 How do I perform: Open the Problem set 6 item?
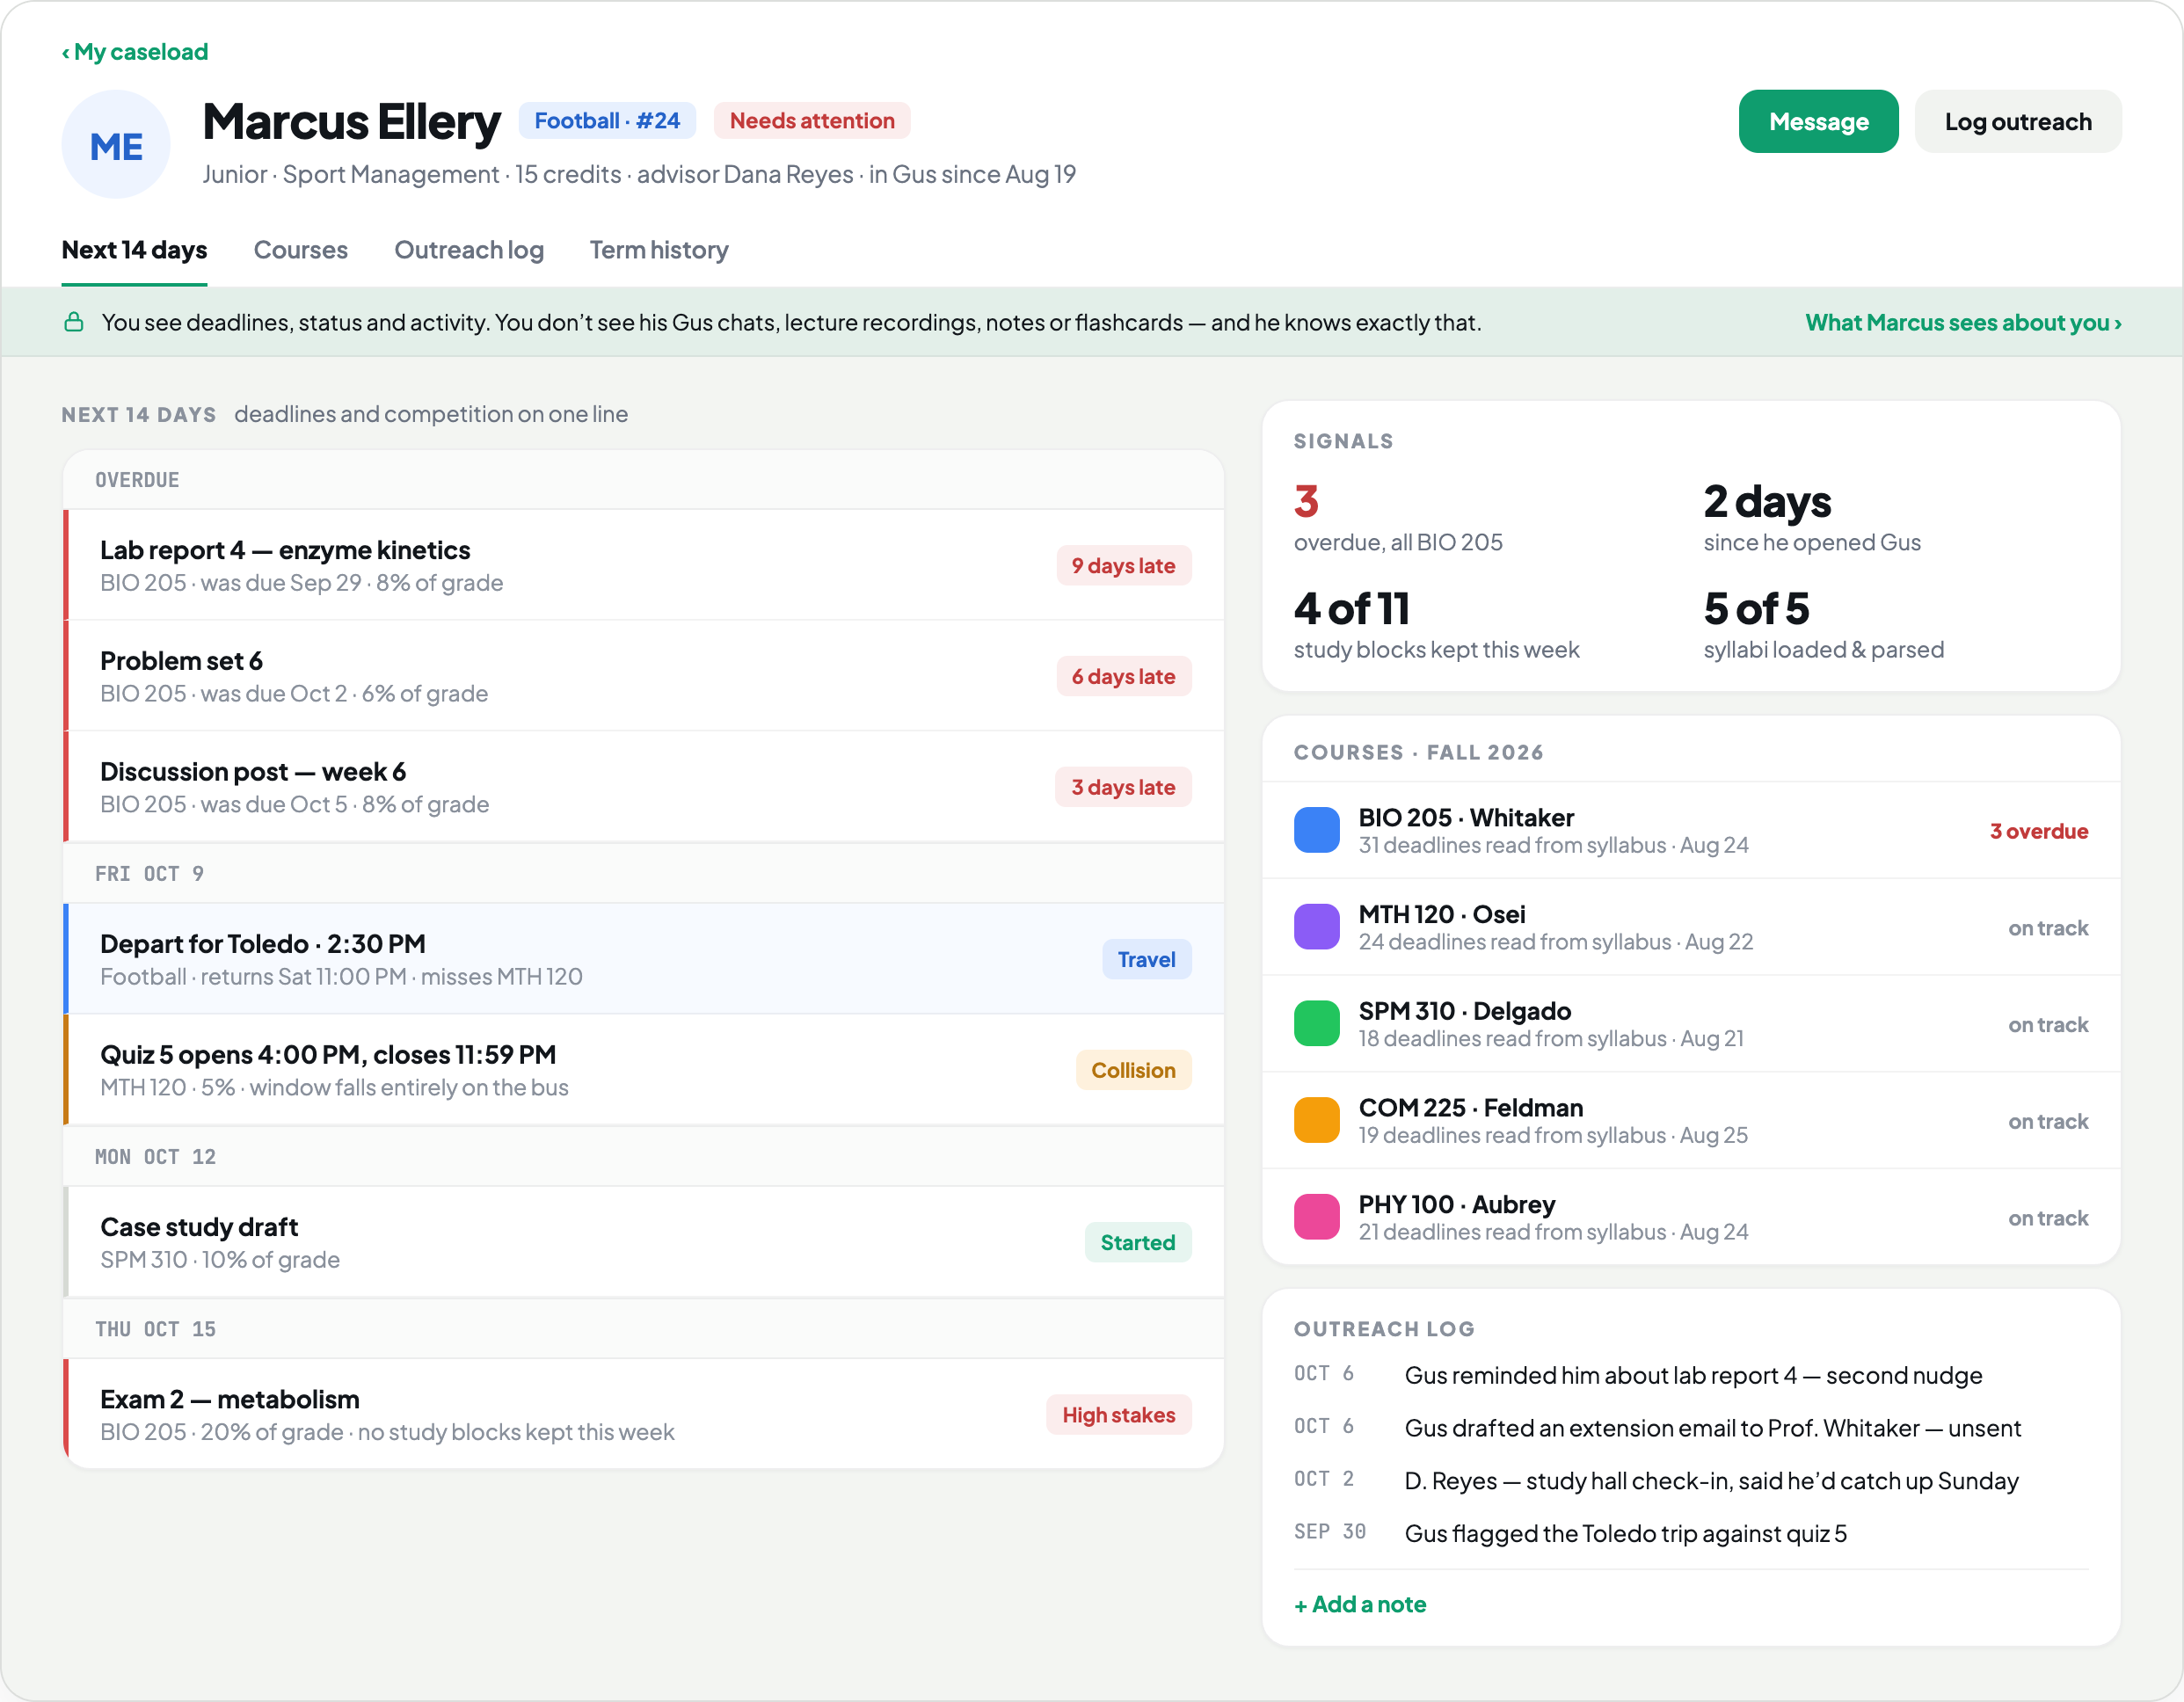644,676
